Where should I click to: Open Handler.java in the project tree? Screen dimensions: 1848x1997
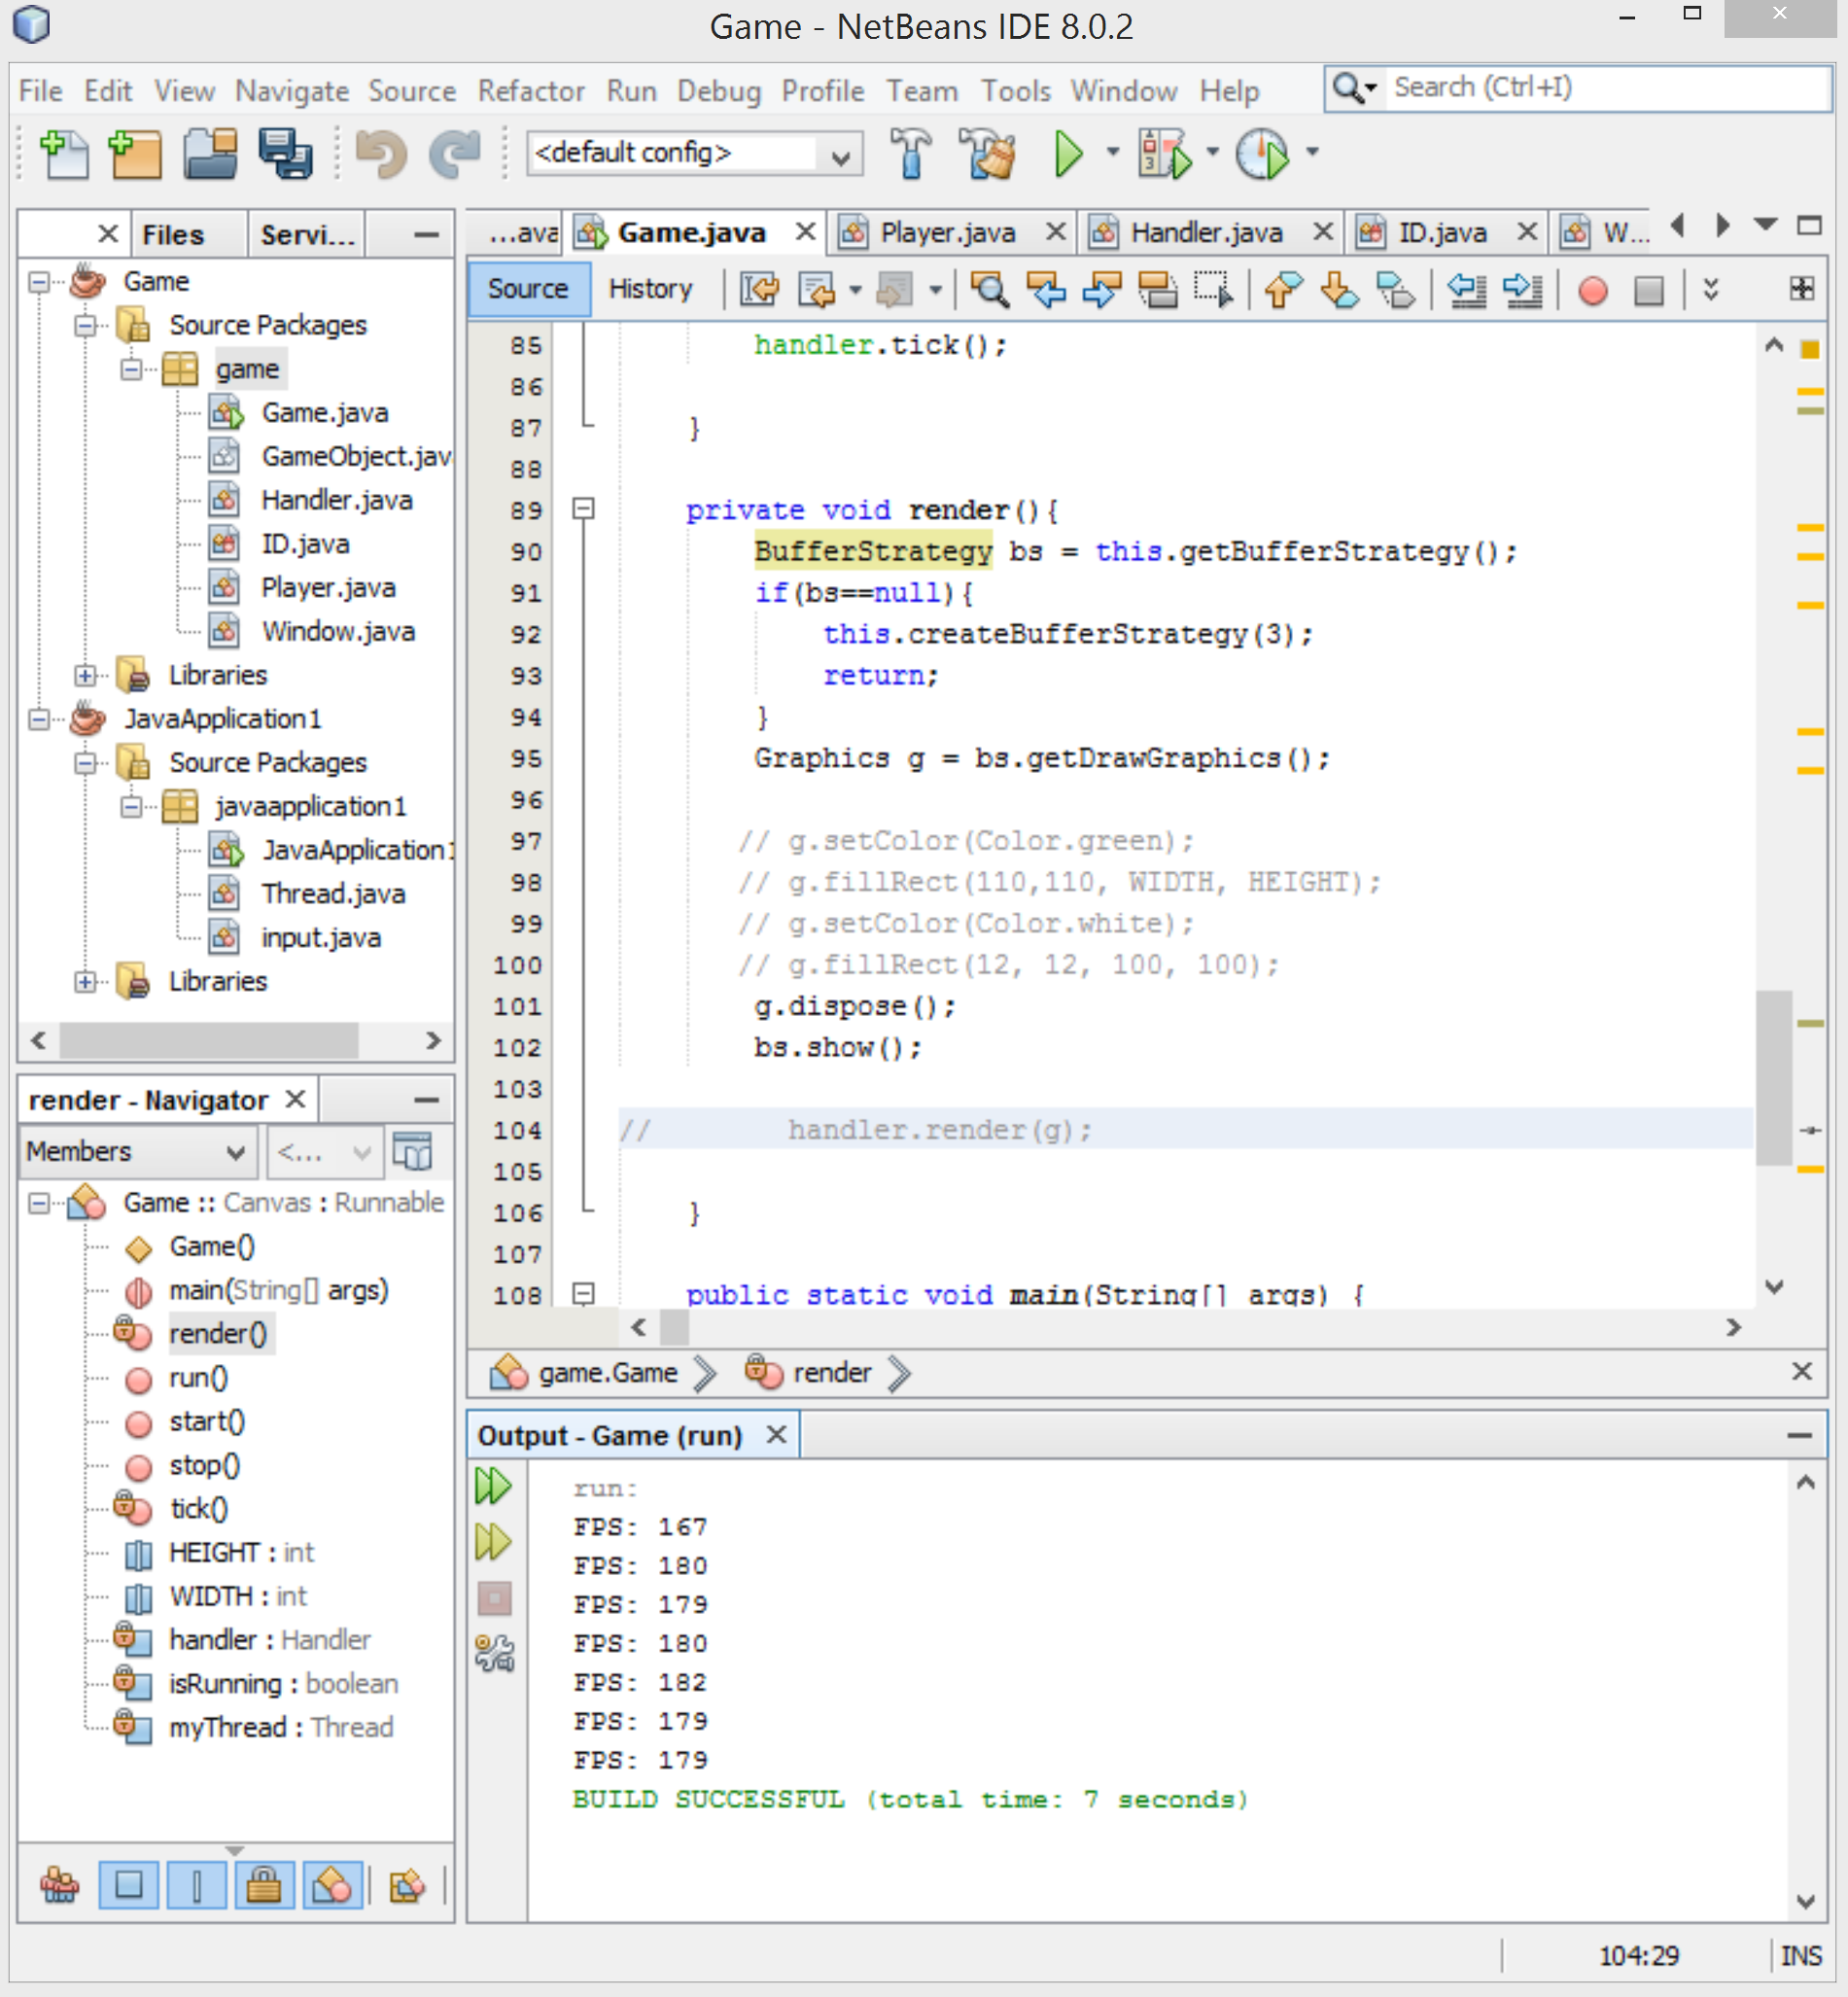click(x=336, y=500)
